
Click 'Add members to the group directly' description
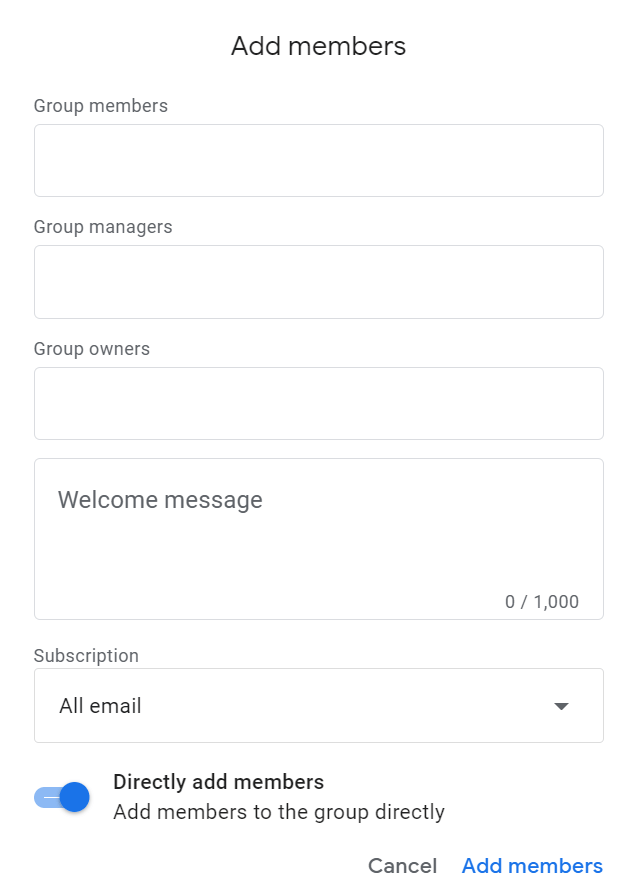pyautogui.click(x=279, y=812)
